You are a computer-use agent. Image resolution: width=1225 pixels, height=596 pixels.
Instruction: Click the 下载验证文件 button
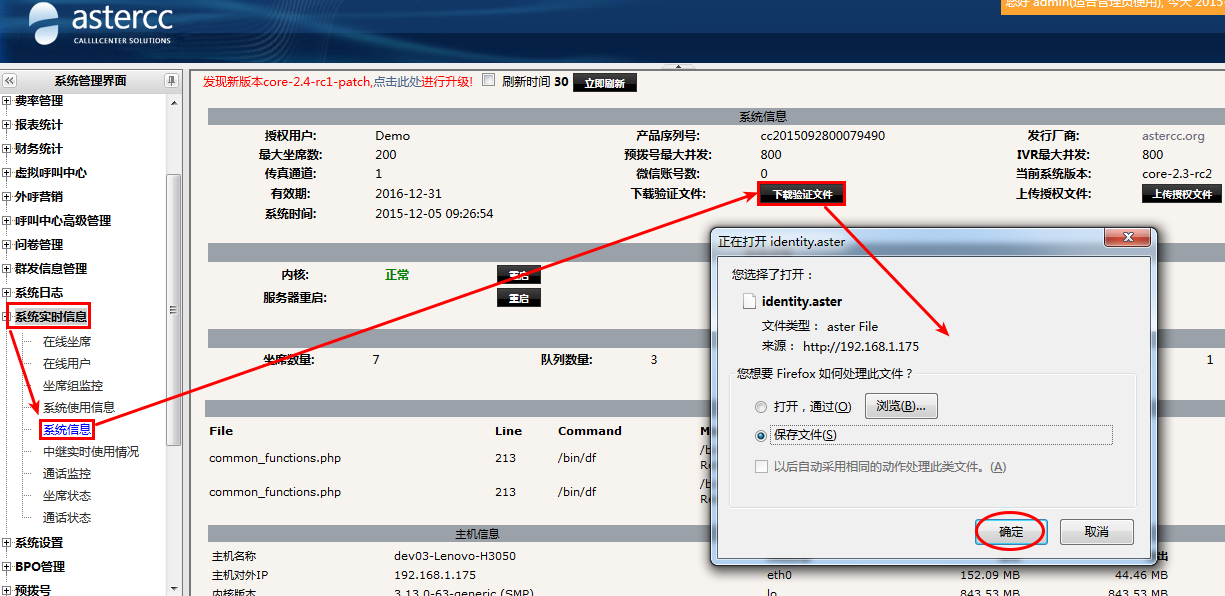(x=802, y=194)
